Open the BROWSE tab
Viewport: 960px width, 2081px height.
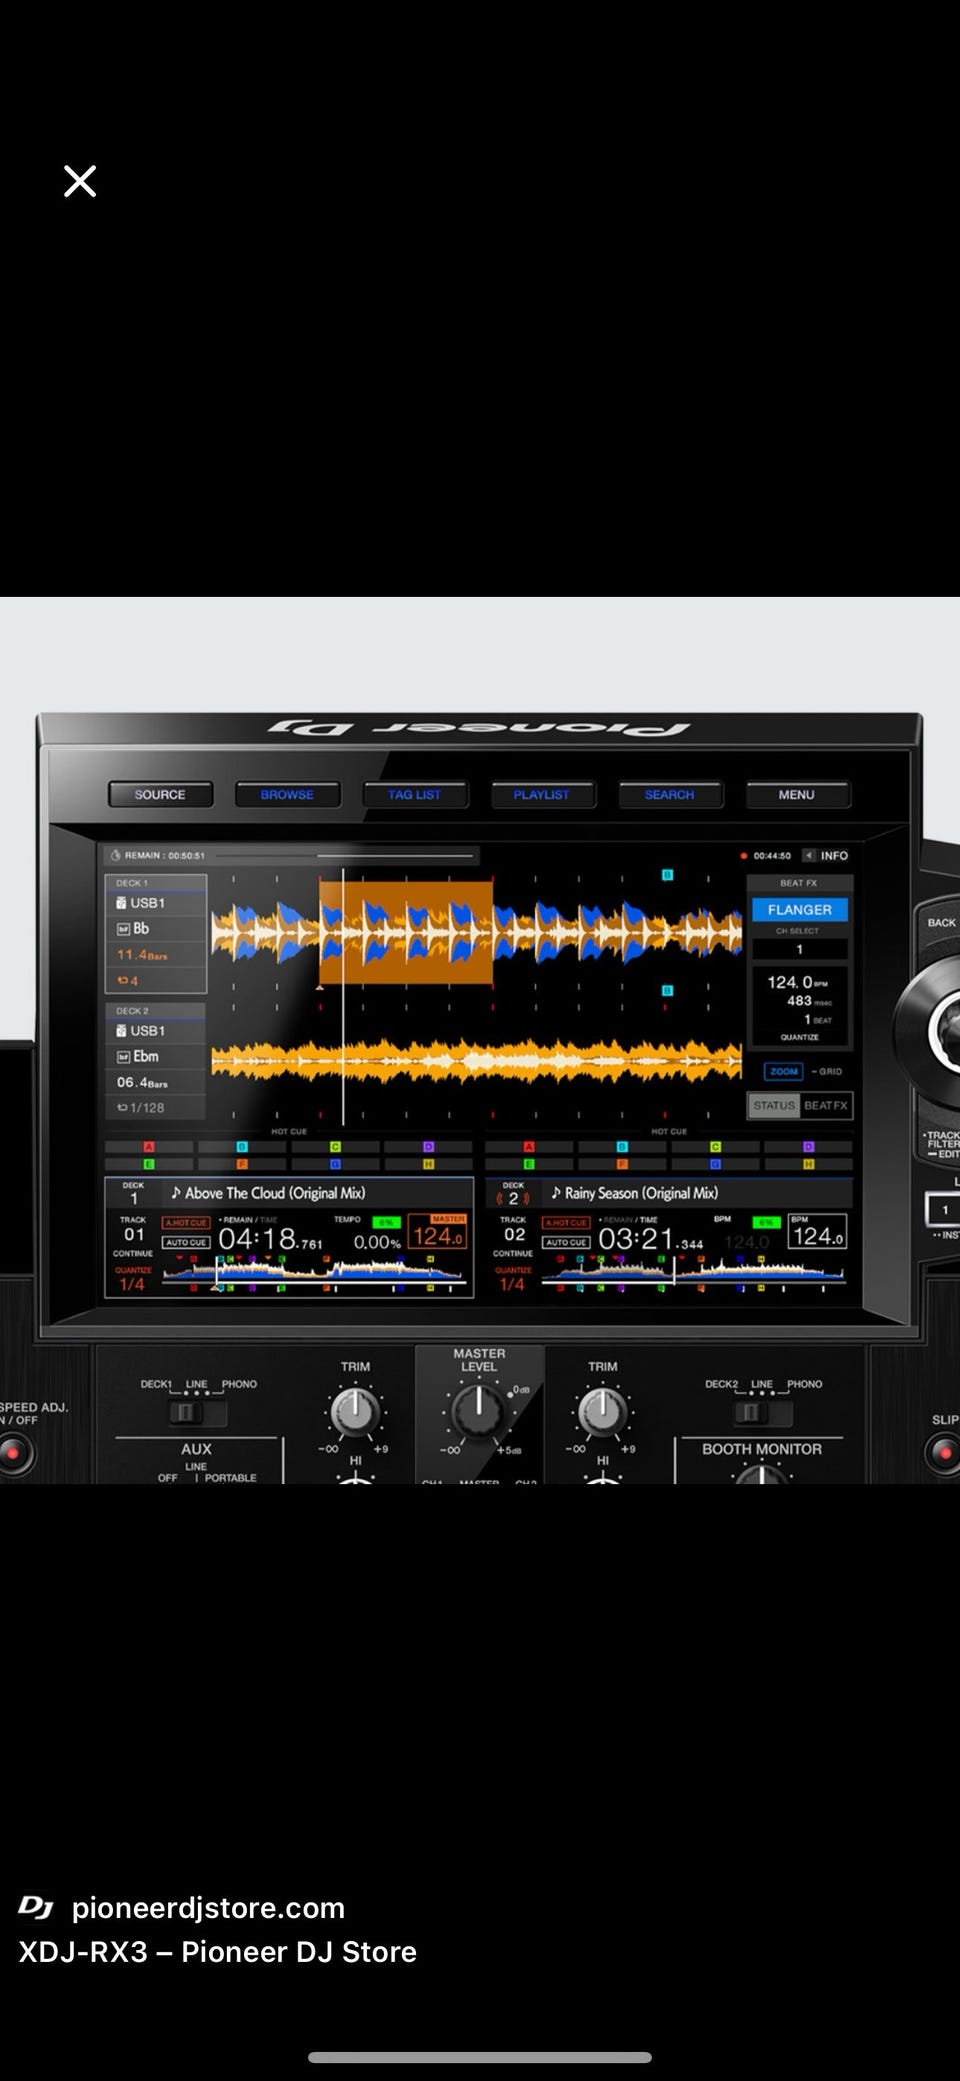[x=287, y=795]
